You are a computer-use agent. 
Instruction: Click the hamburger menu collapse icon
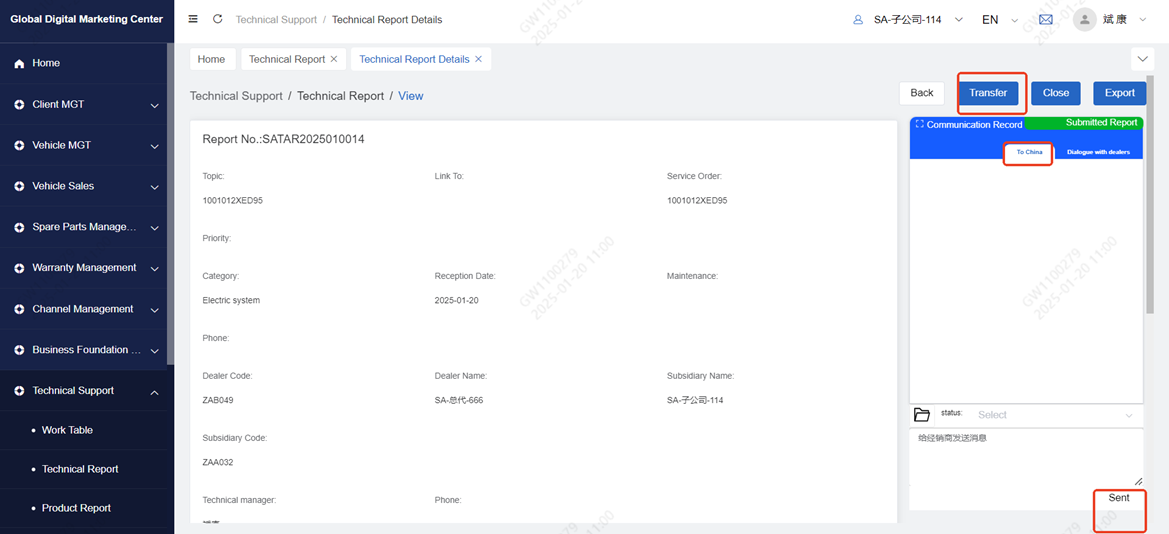click(x=193, y=19)
